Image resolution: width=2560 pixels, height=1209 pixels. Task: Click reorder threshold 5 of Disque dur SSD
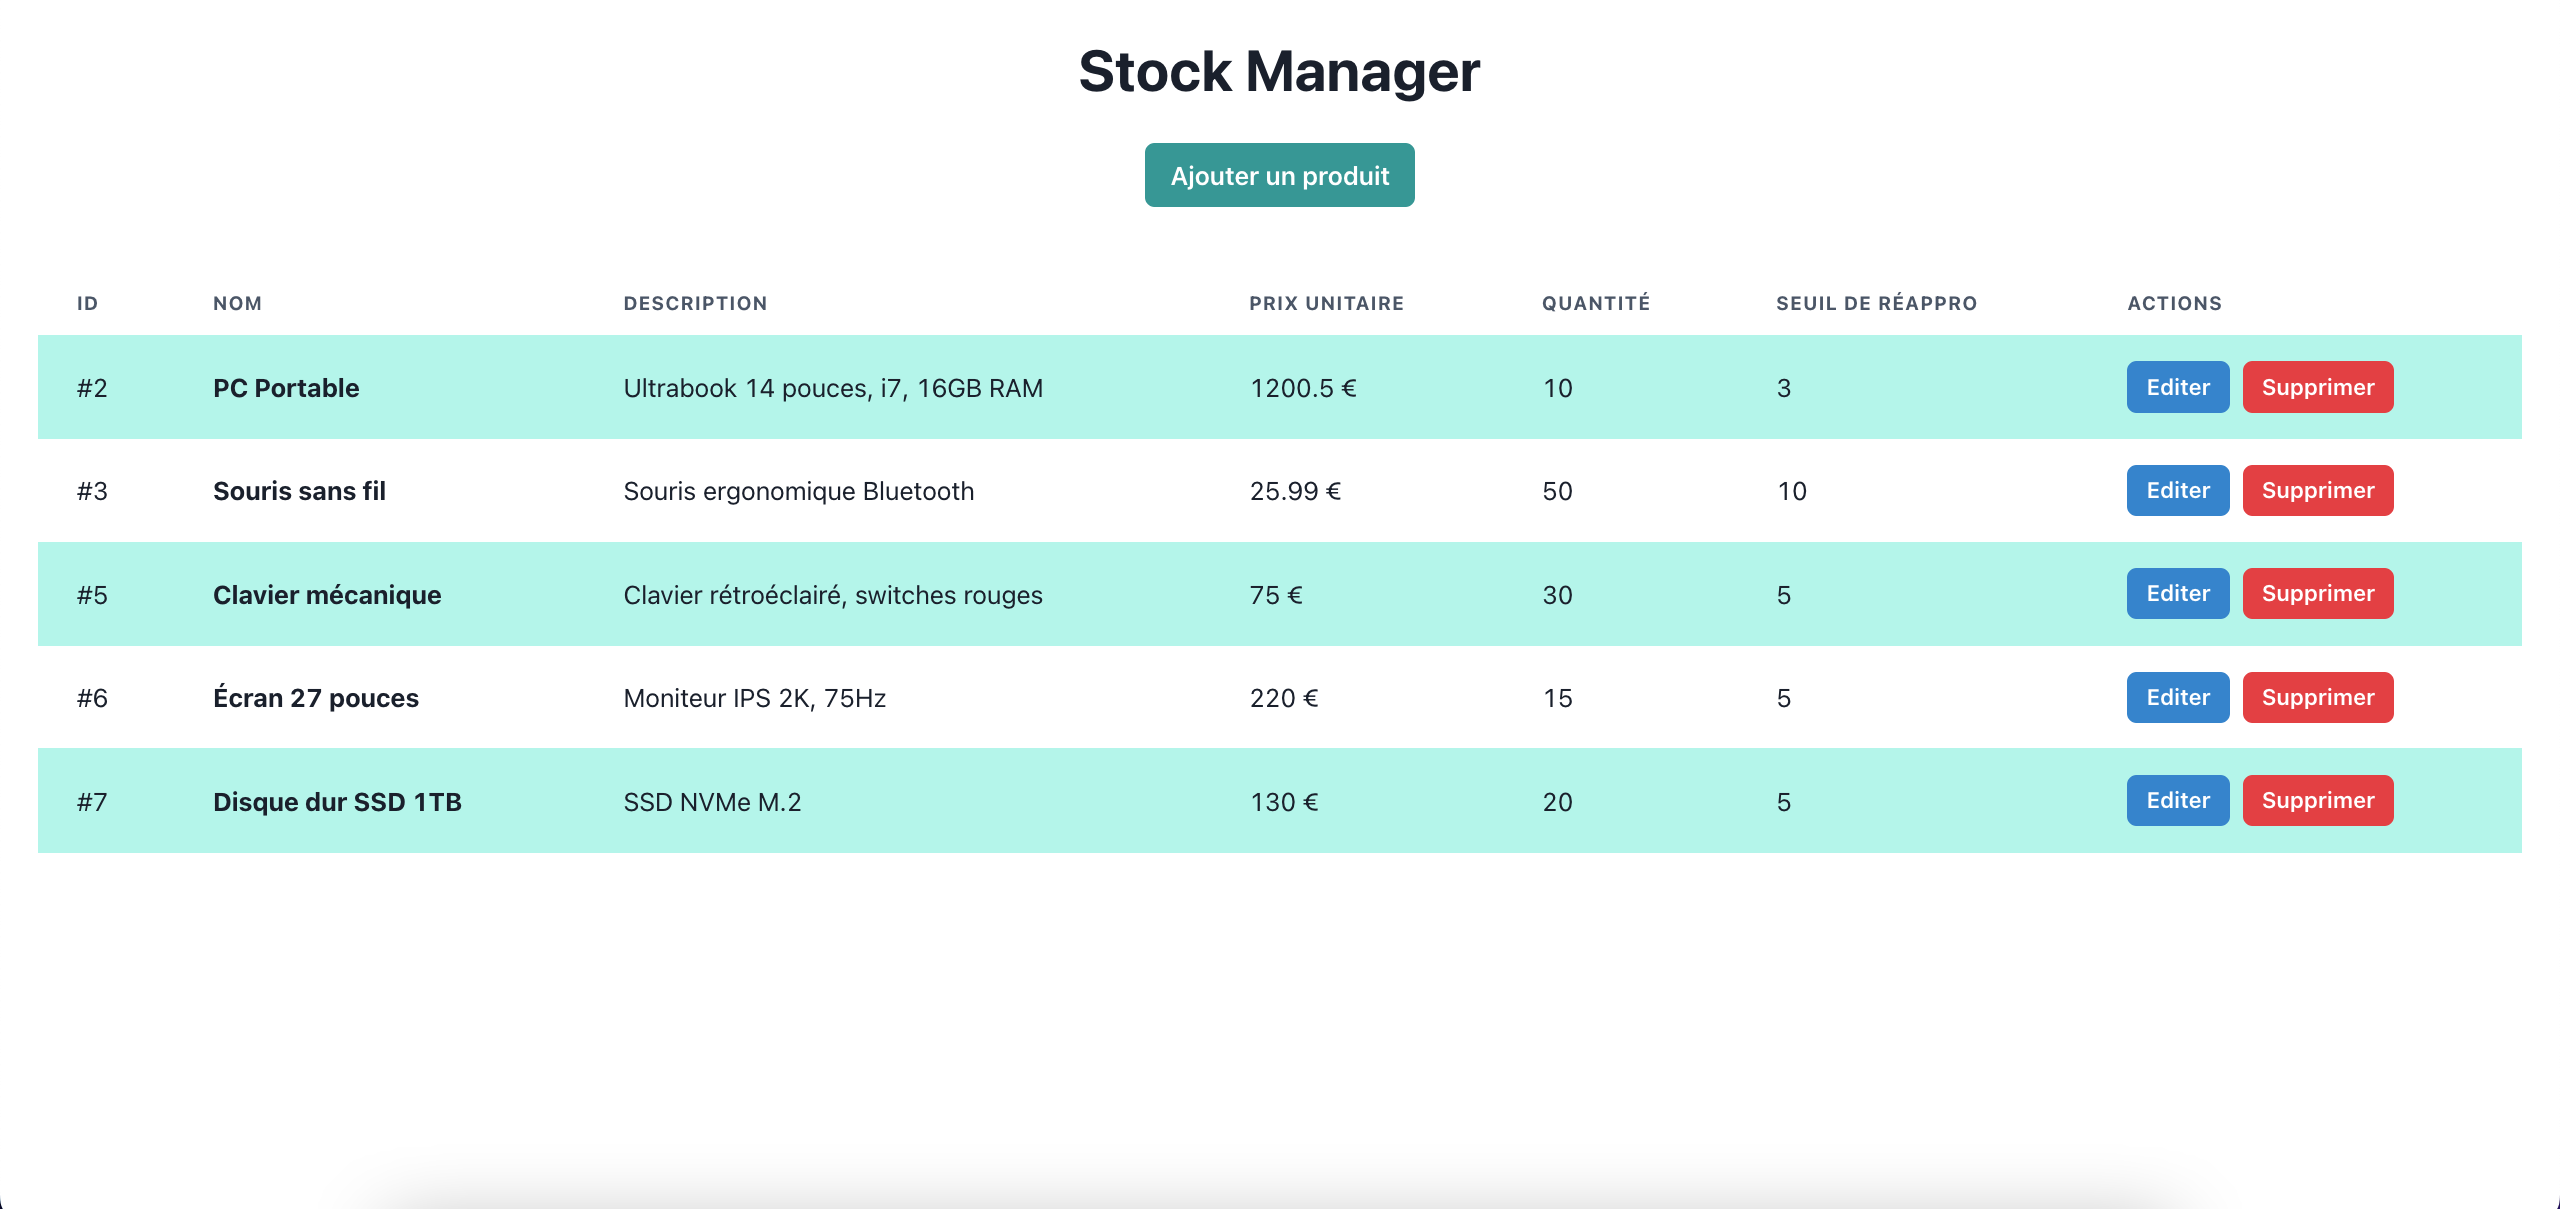1784,802
